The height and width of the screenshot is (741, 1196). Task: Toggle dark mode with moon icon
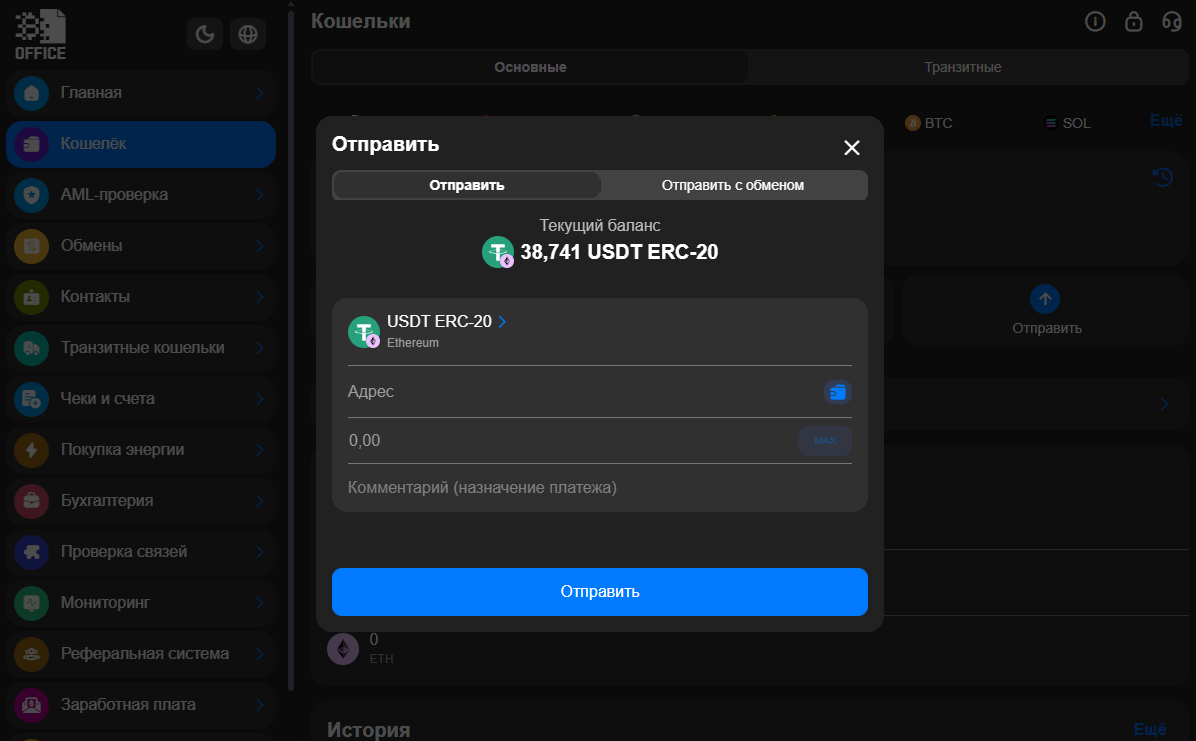(205, 35)
